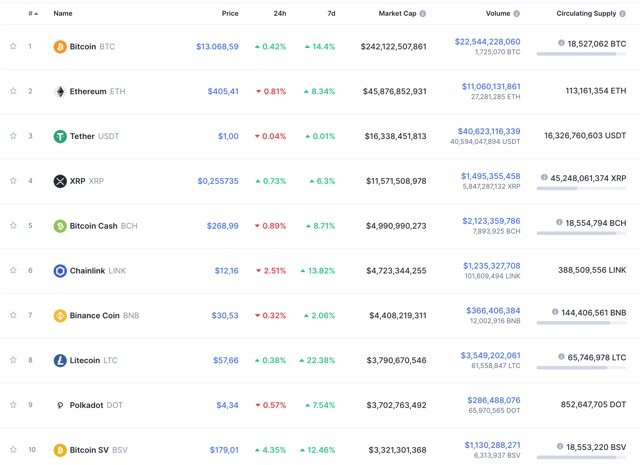Open Litecoin price $57,66 link
Viewport: 640px width, 465px height.
click(226, 360)
